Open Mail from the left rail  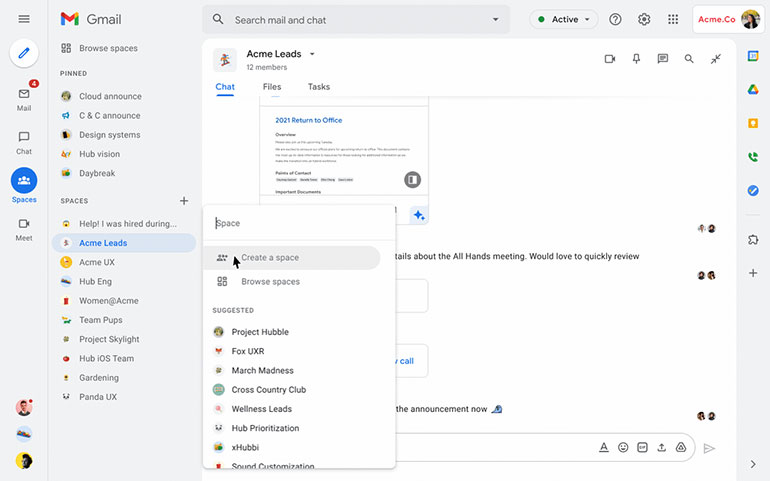pos(24,99)
